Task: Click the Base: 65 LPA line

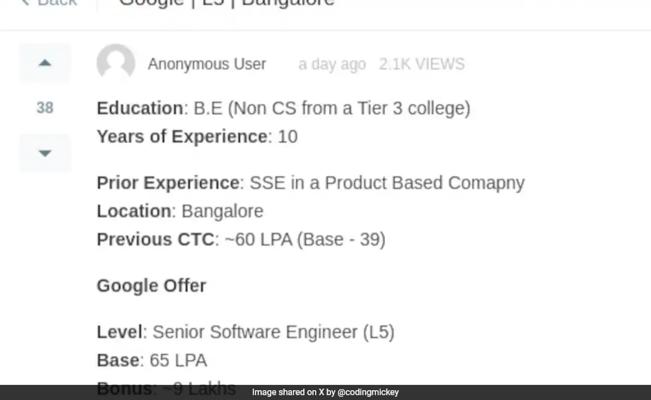Action: coord(152,360)
